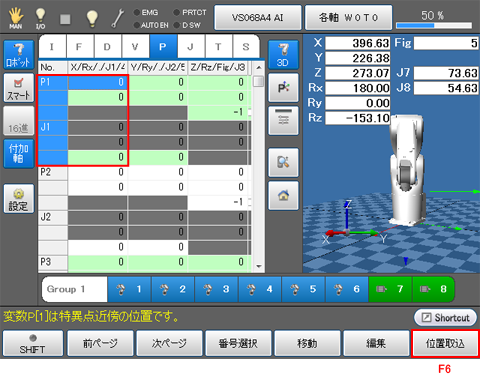The height and width of the screenshot is (375, 480).
Task: Open the 各軸 W0 T0 selector
Action: (x=348, y=17)
